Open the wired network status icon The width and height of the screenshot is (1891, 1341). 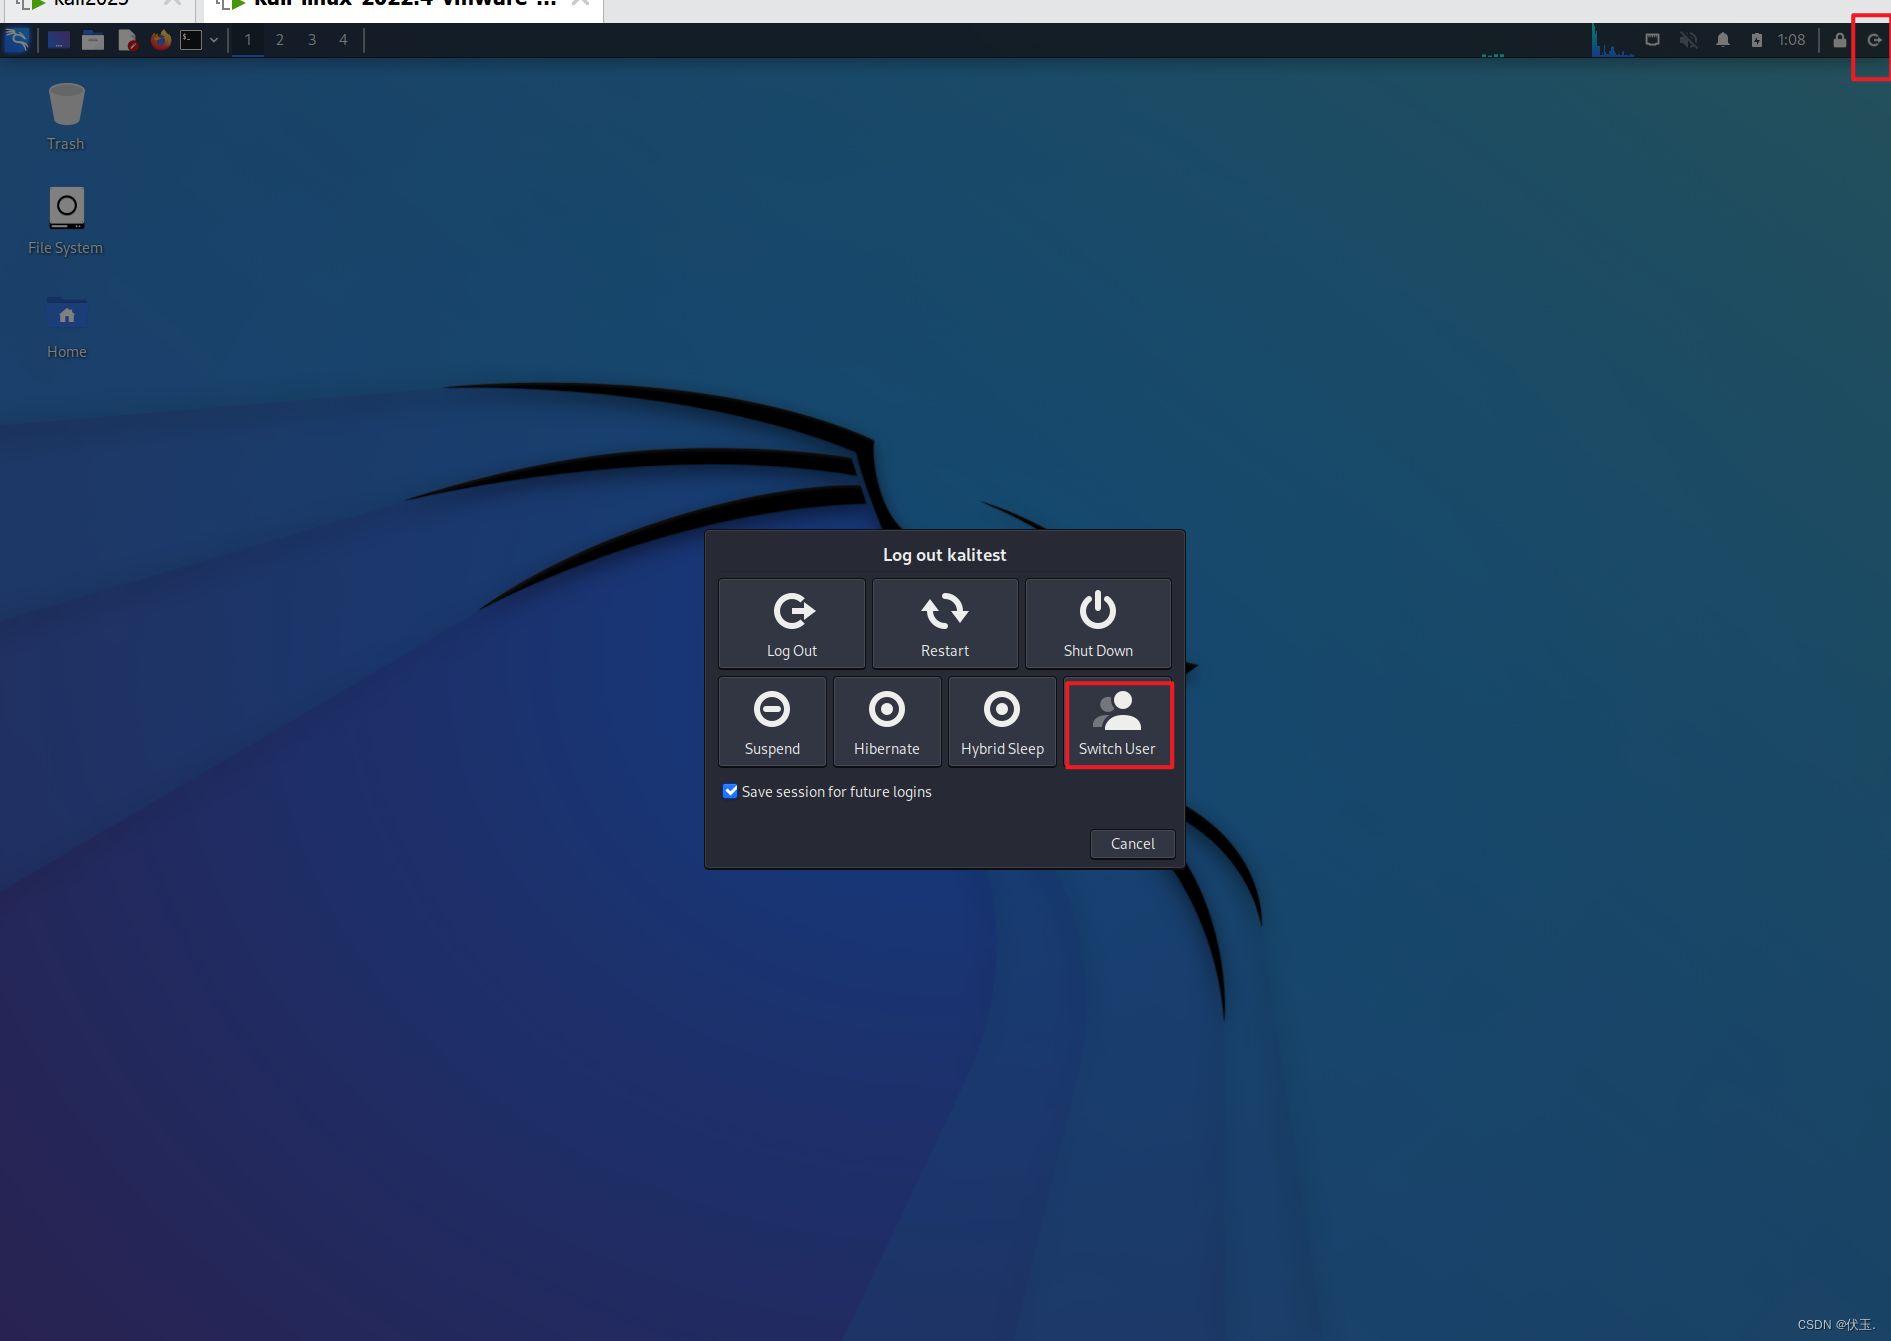pyautogui.click(x=1653, y=40)
